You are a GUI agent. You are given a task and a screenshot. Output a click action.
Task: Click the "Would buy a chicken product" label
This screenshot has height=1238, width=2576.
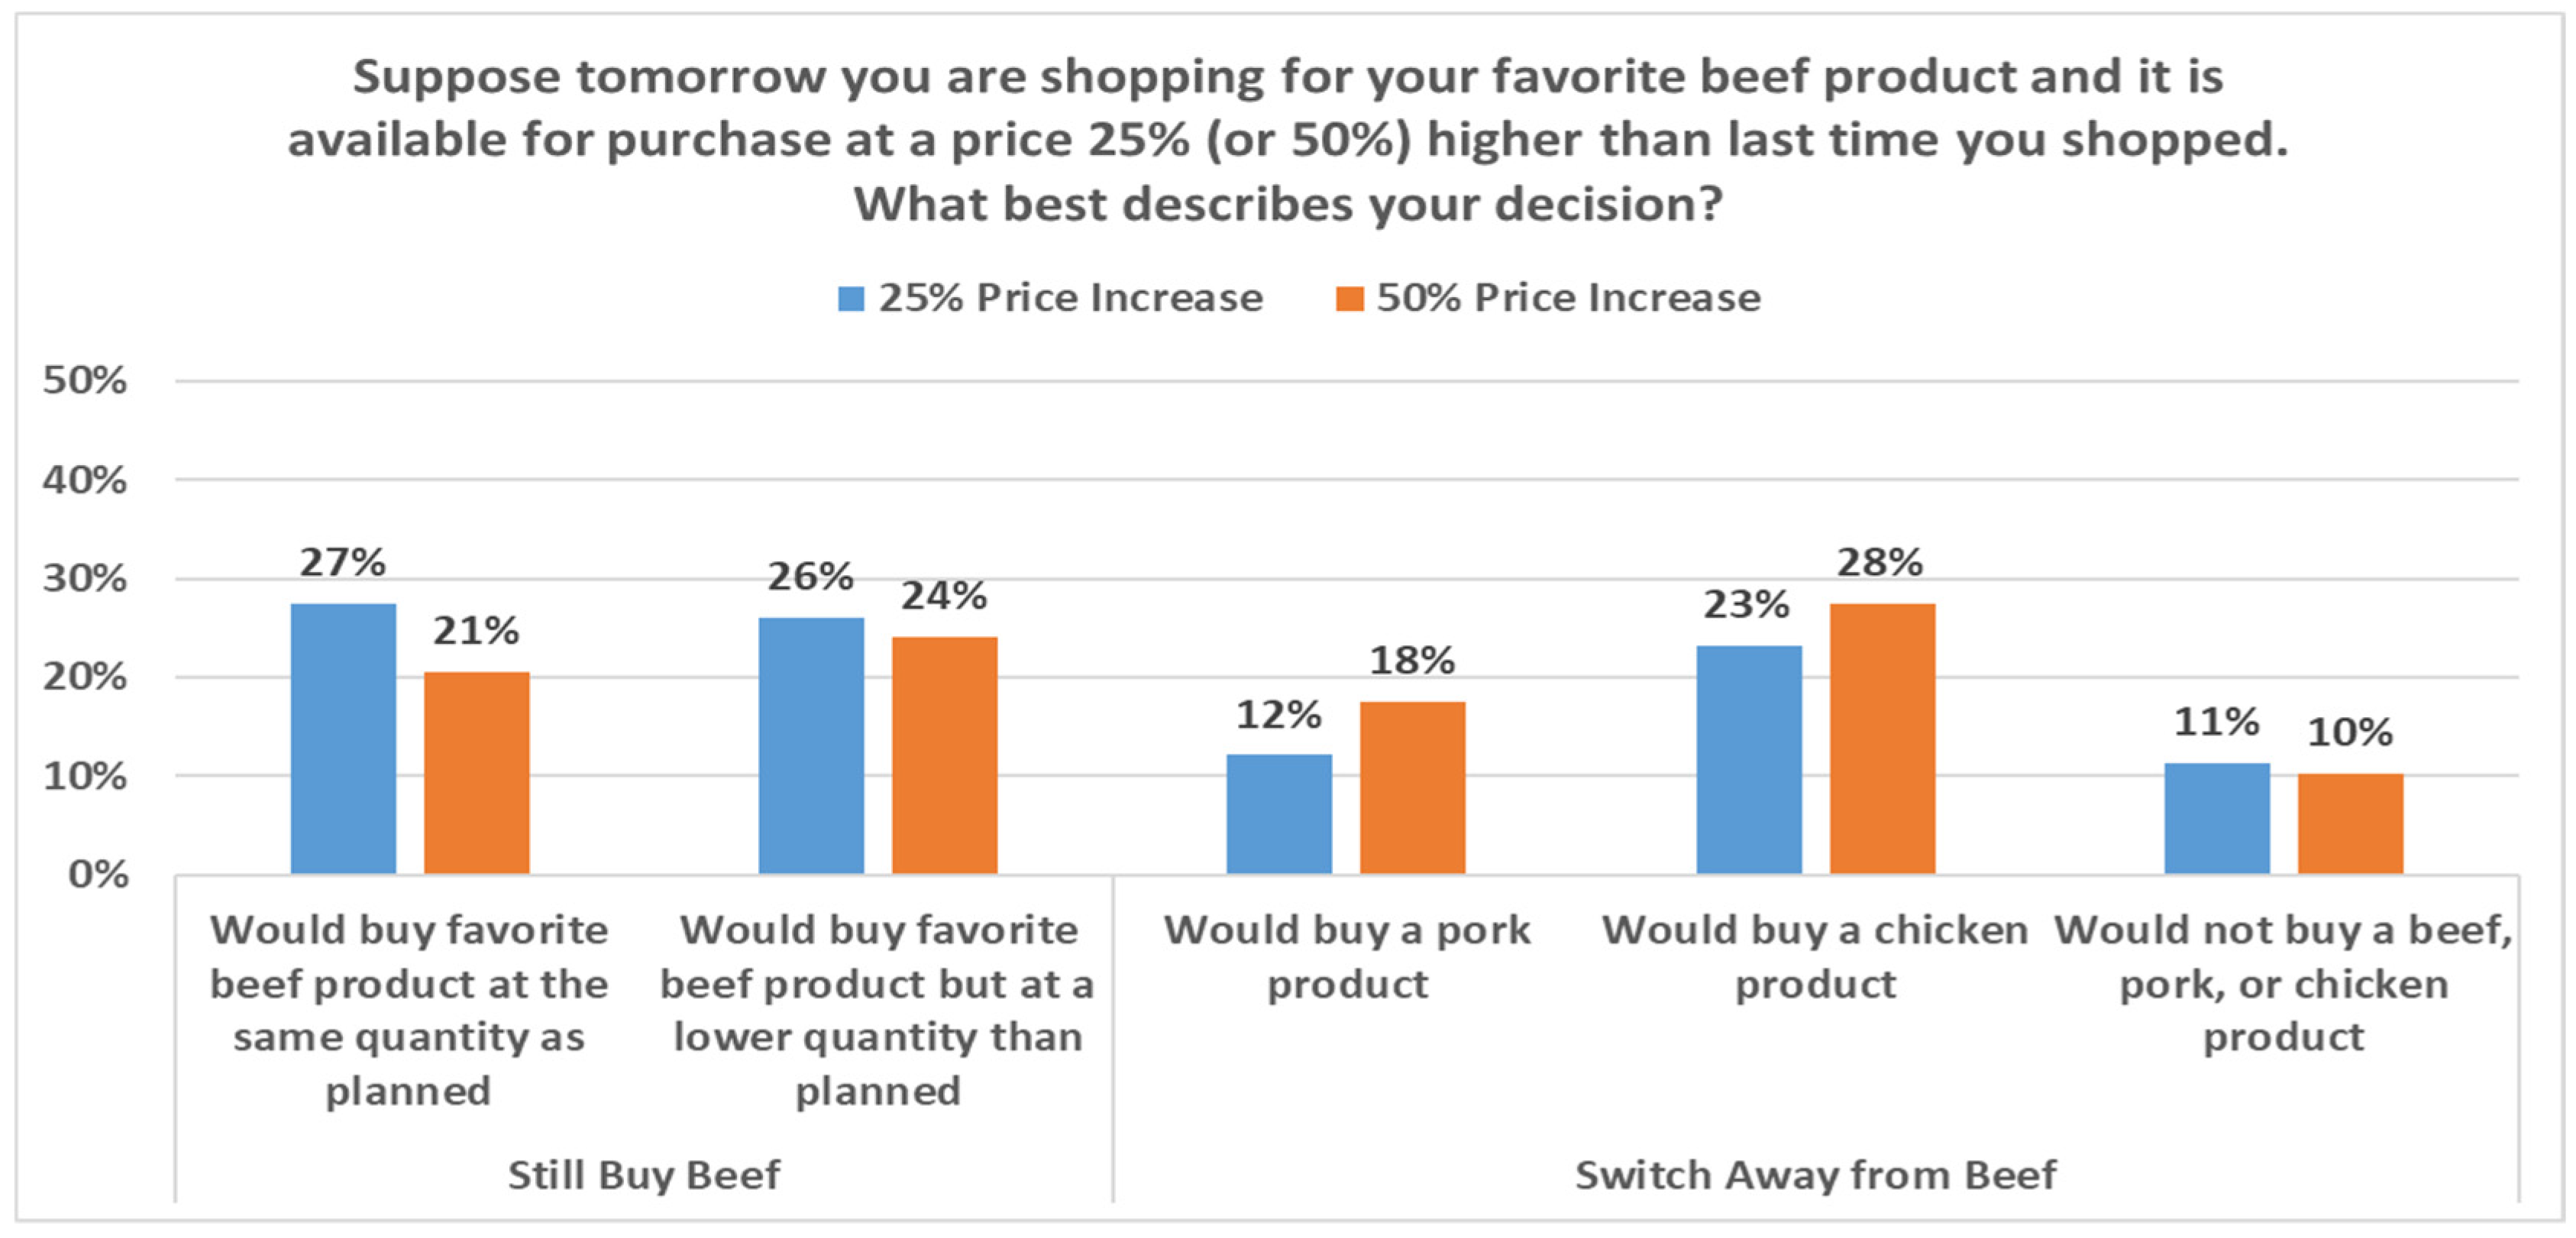pos(1815,957)
